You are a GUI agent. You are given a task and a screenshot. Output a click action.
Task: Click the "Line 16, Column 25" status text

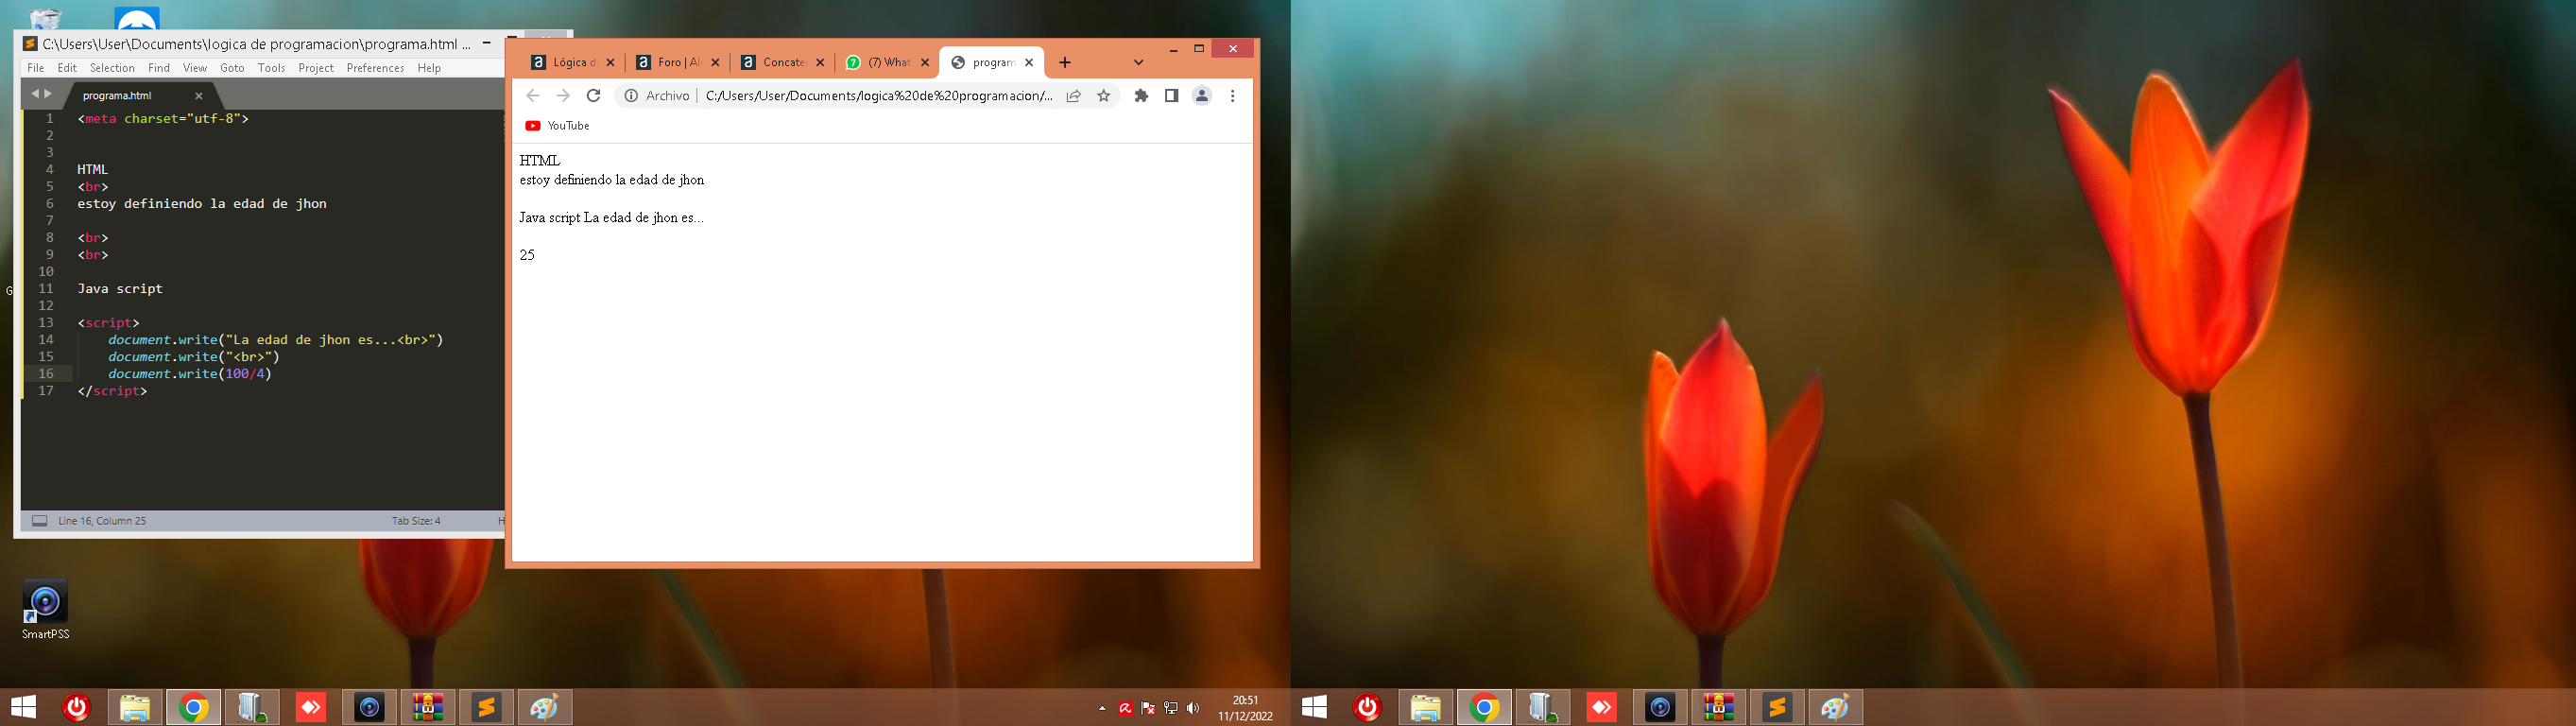click(102, 521)
